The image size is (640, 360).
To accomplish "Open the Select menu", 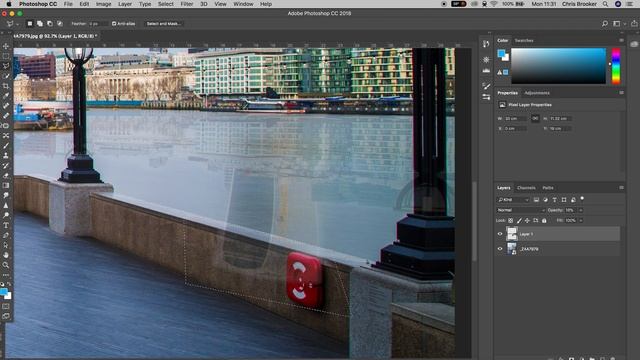I will [x=166, y=4].
